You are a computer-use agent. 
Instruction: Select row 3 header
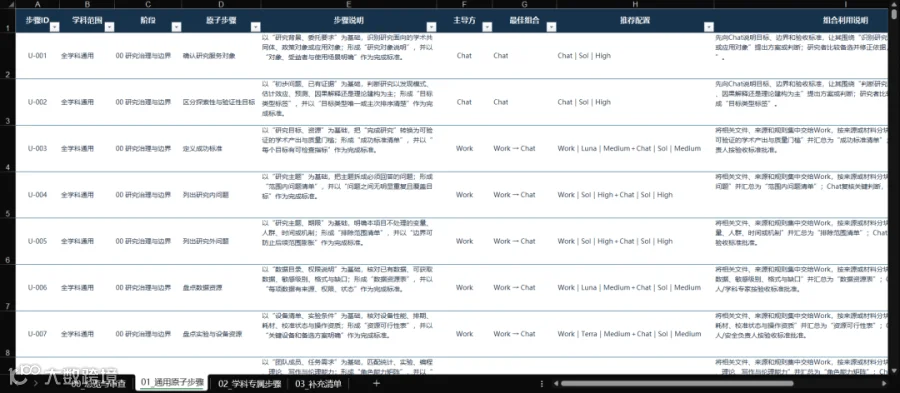click(x=7, y=102)
